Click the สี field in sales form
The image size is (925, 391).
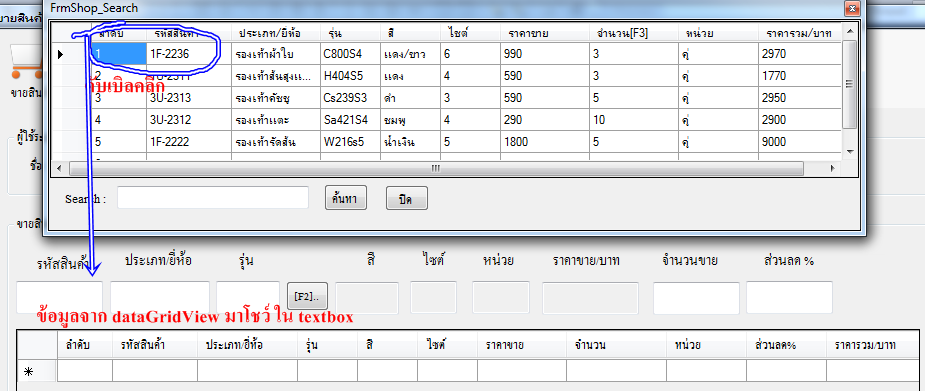[367, 297]
